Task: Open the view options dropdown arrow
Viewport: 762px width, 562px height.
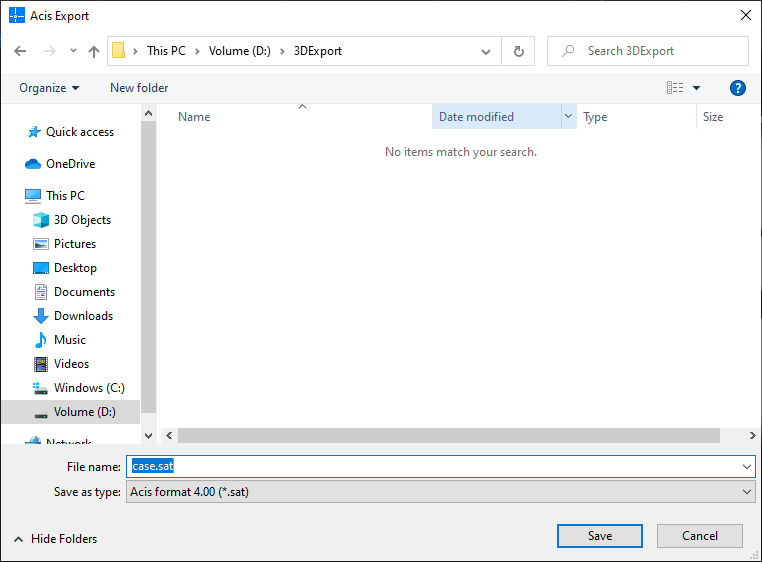Action: [x=697, y=88]
